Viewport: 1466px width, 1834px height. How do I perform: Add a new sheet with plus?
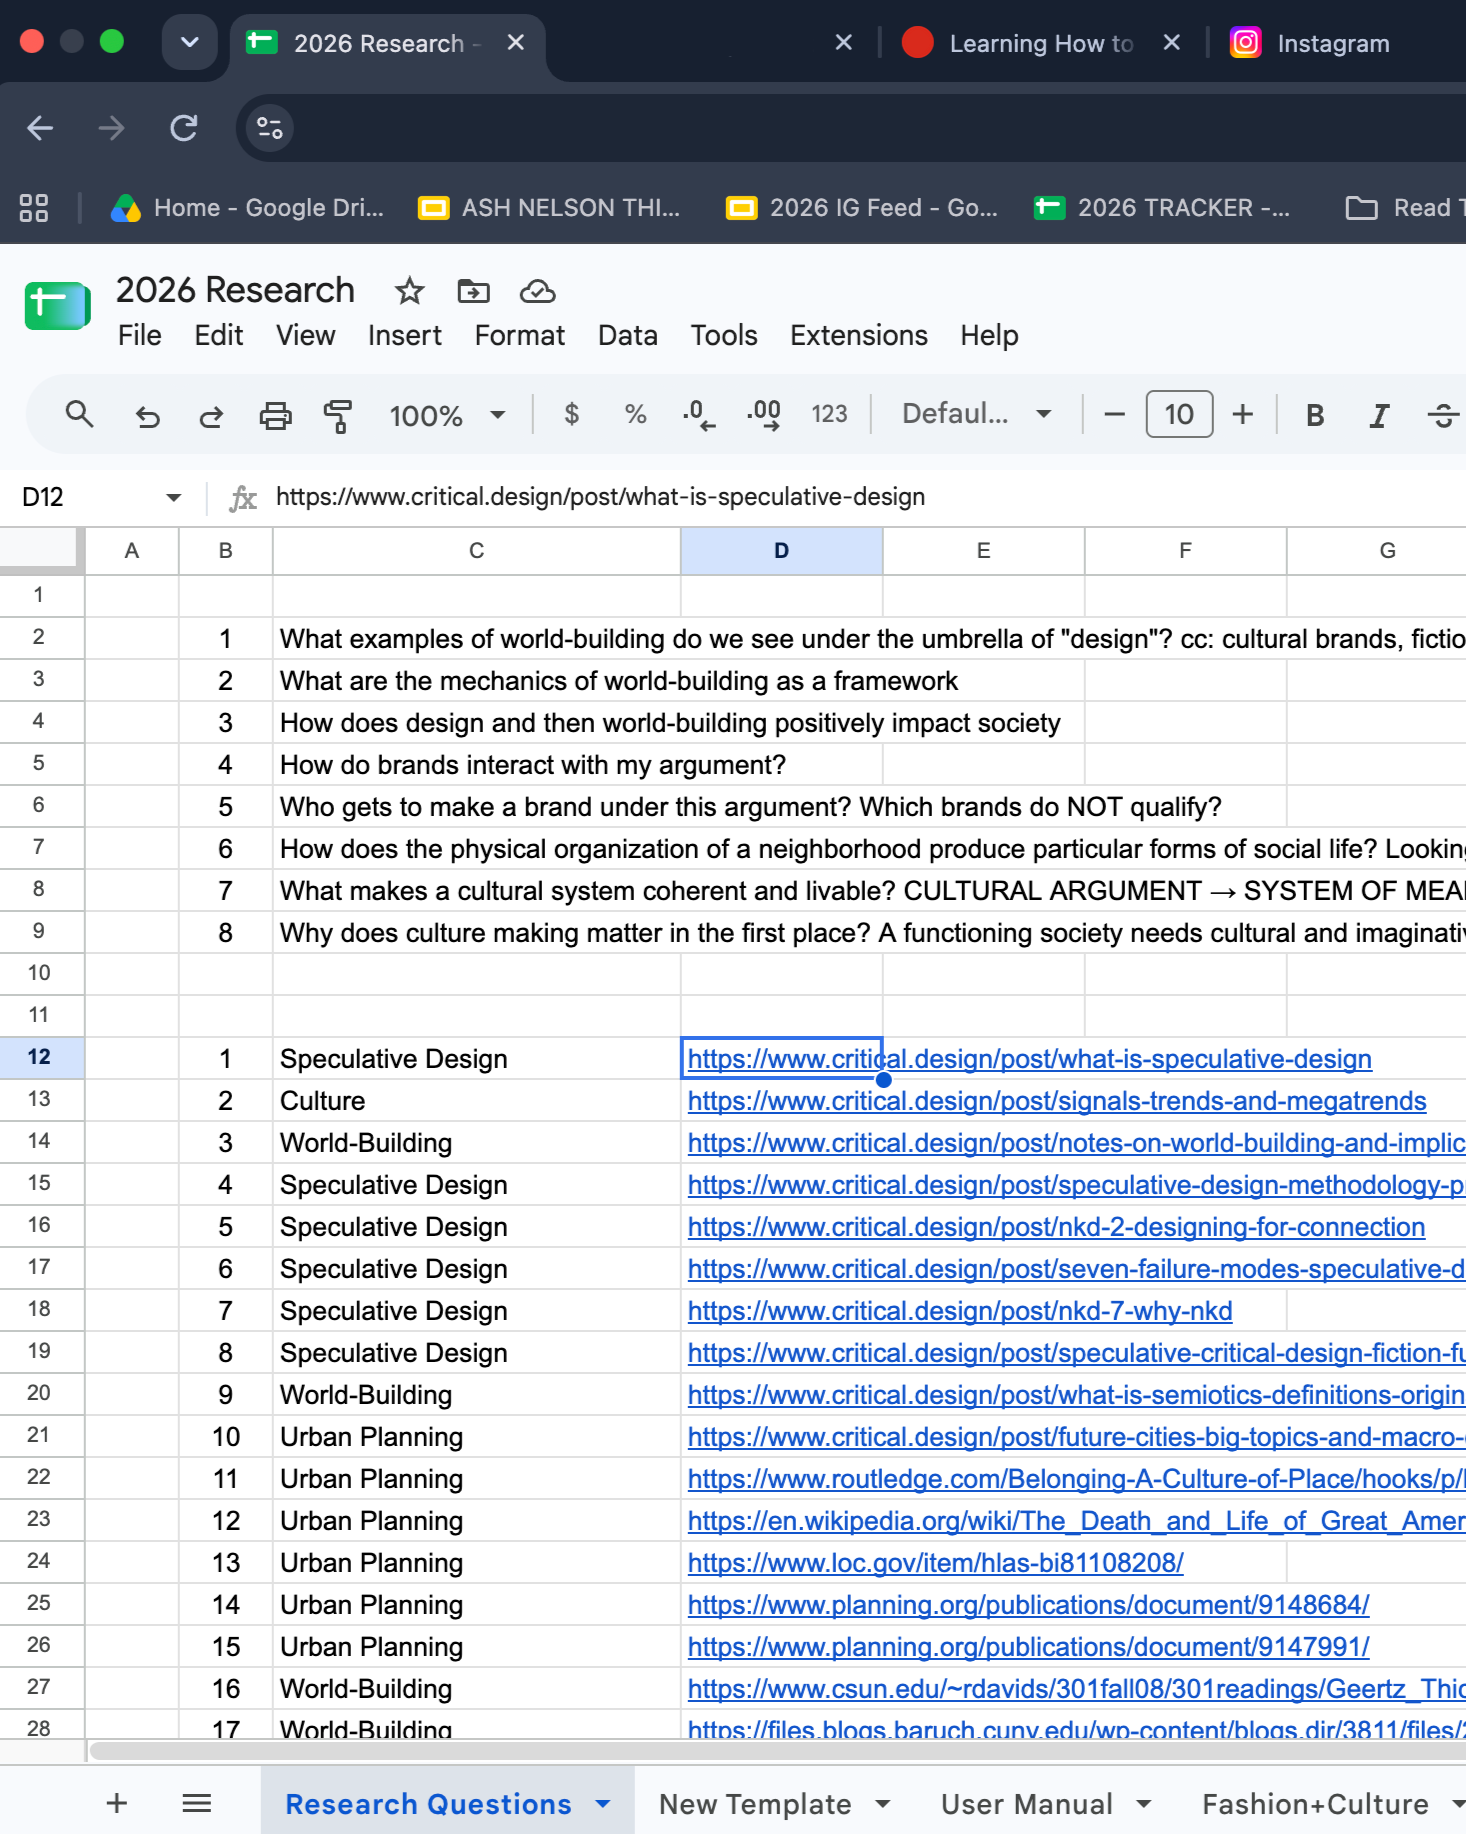pyautogui.click(x=117, y=1803)
